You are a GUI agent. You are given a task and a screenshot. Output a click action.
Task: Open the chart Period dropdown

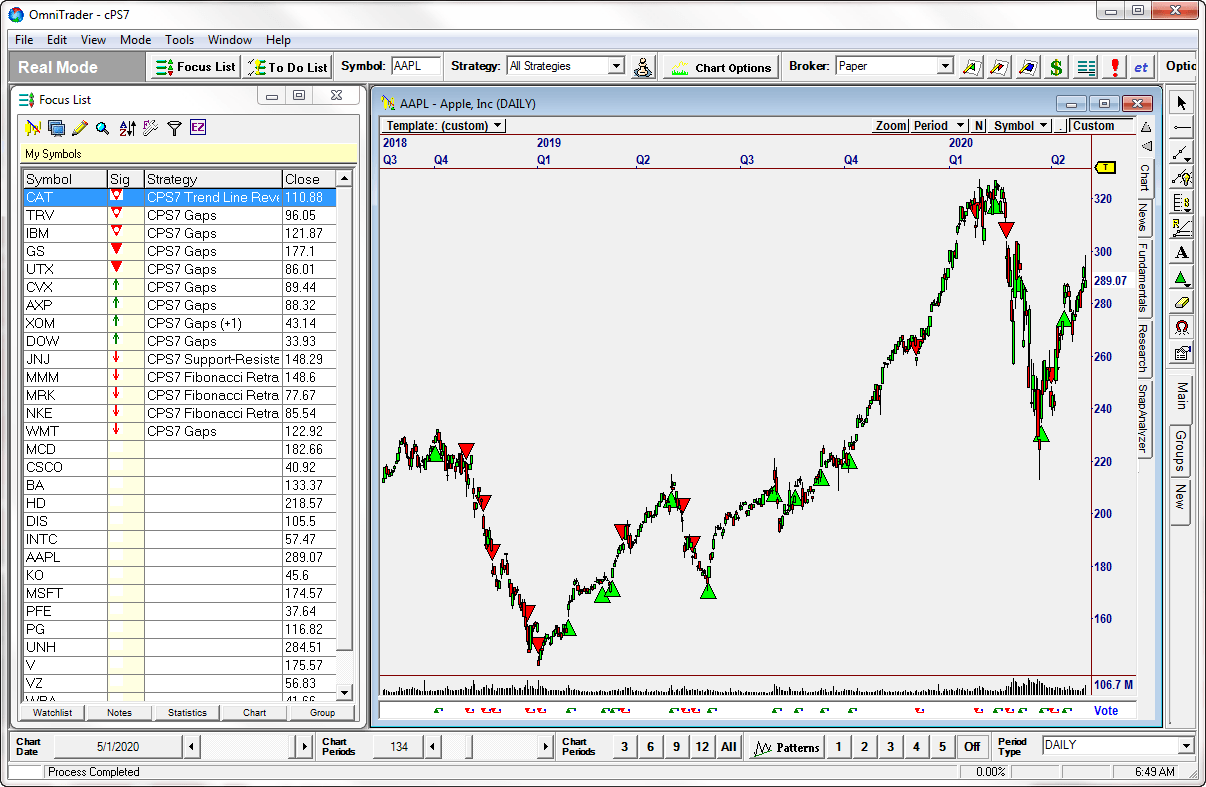tap(939, 126)
